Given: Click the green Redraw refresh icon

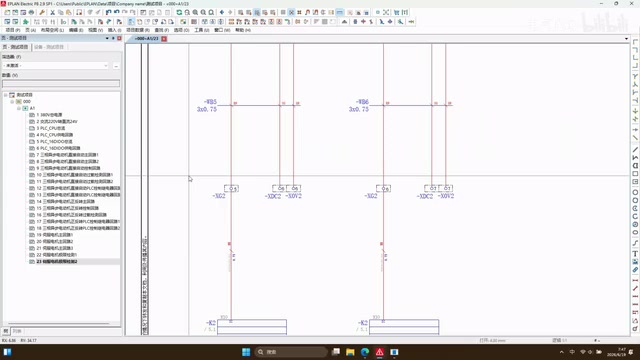Looking at the screenshot, I should [179, 13].
